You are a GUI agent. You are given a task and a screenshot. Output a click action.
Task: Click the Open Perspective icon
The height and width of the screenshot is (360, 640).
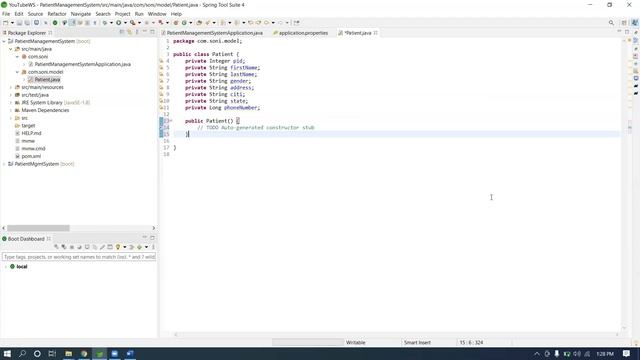point(624,23)
